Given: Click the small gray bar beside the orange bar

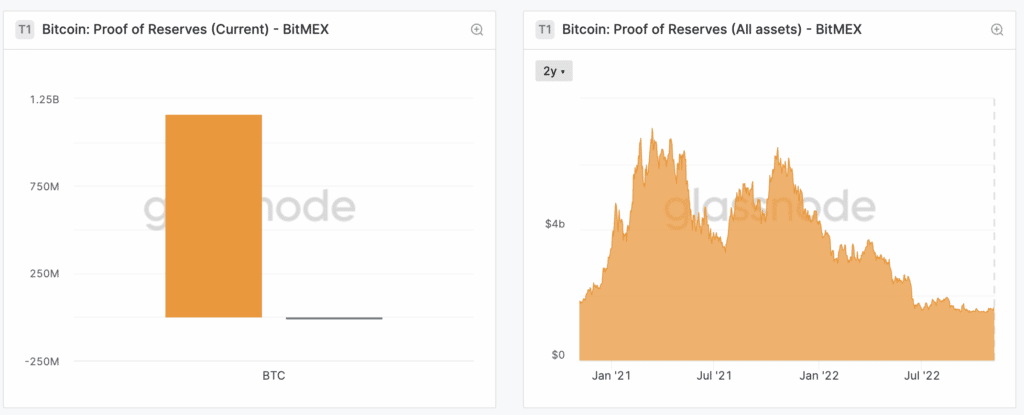Looking at the screenshot, I should 334,318.
